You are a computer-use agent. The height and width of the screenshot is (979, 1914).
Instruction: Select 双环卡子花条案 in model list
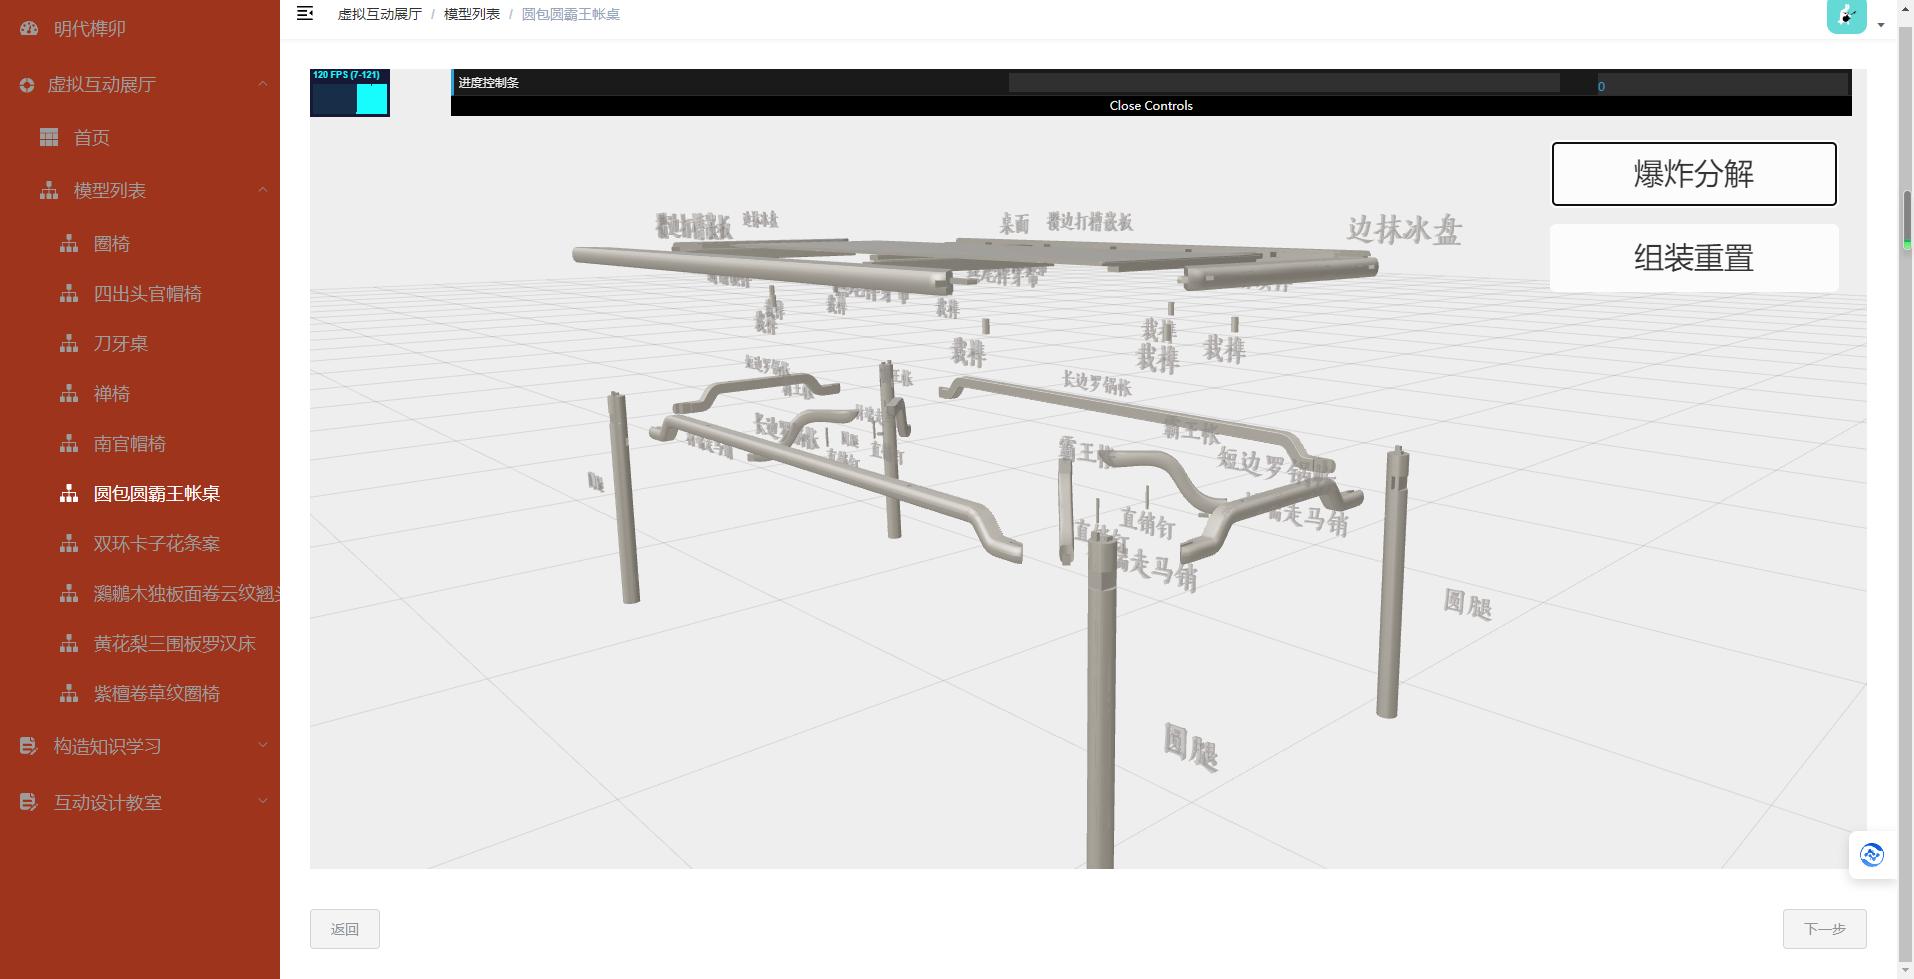tap(157, 544)
